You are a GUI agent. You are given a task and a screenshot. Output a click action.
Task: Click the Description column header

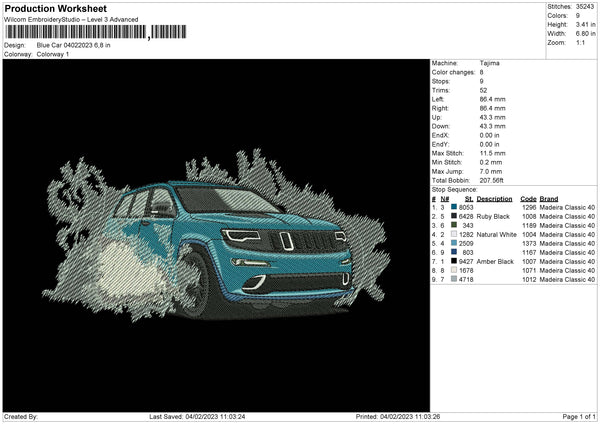click(x=494, y=198)
